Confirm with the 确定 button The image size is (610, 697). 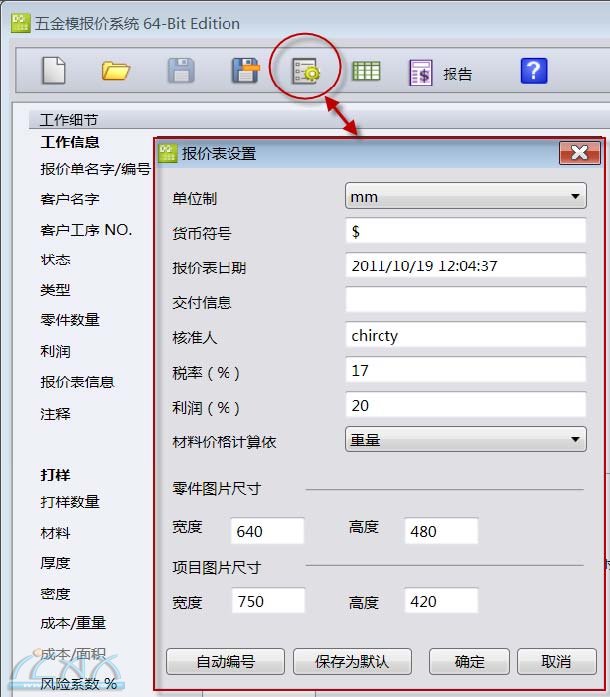[469, 661]
